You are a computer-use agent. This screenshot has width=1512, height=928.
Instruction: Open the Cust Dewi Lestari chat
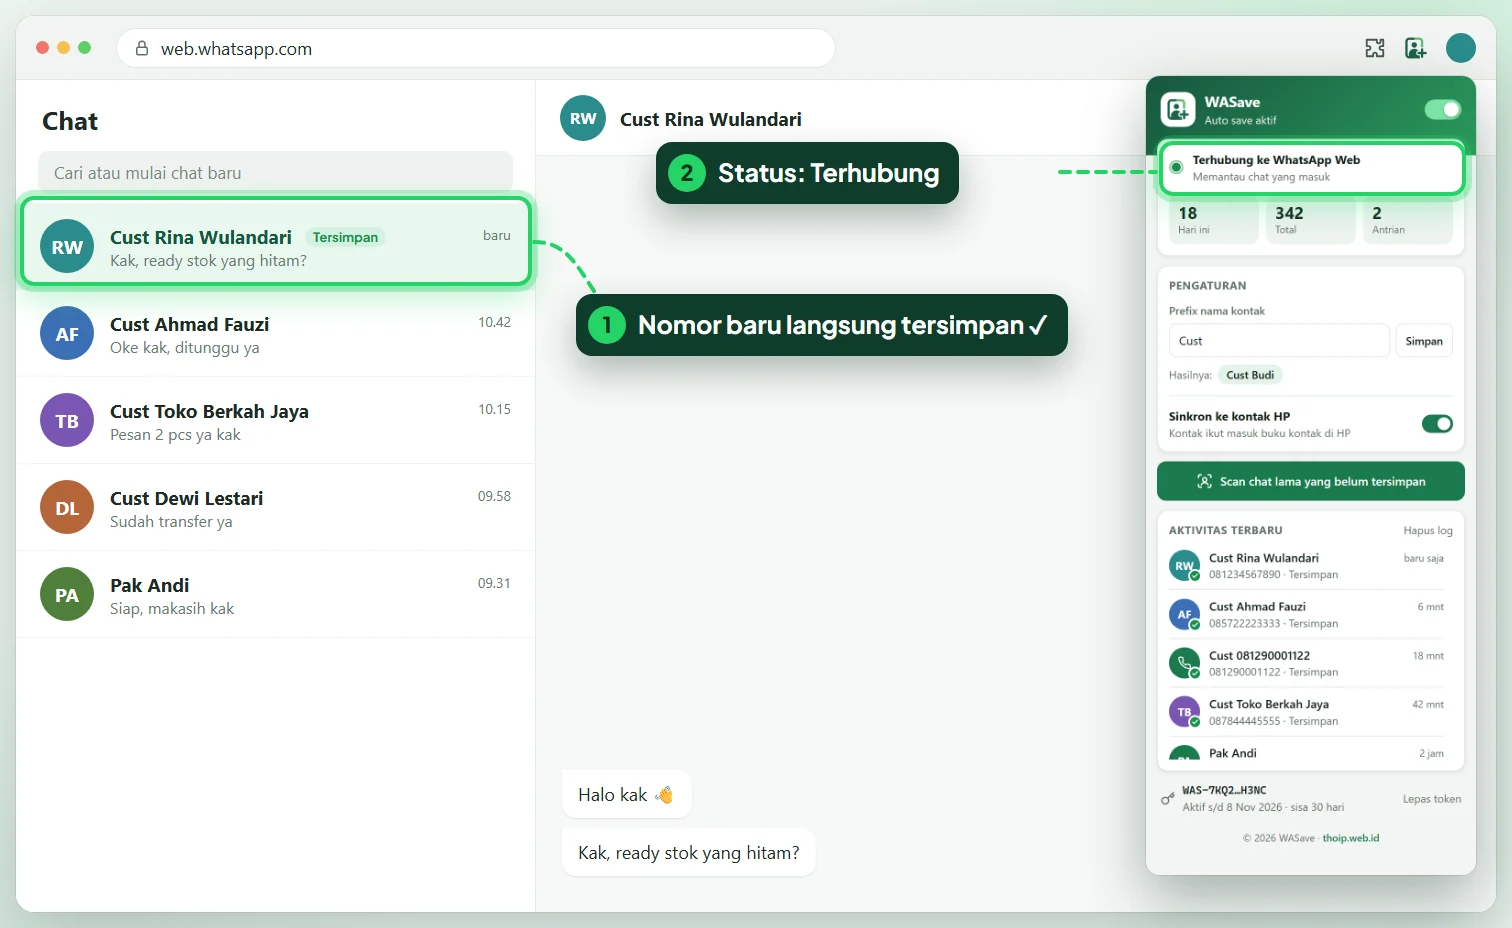point(275,507)
